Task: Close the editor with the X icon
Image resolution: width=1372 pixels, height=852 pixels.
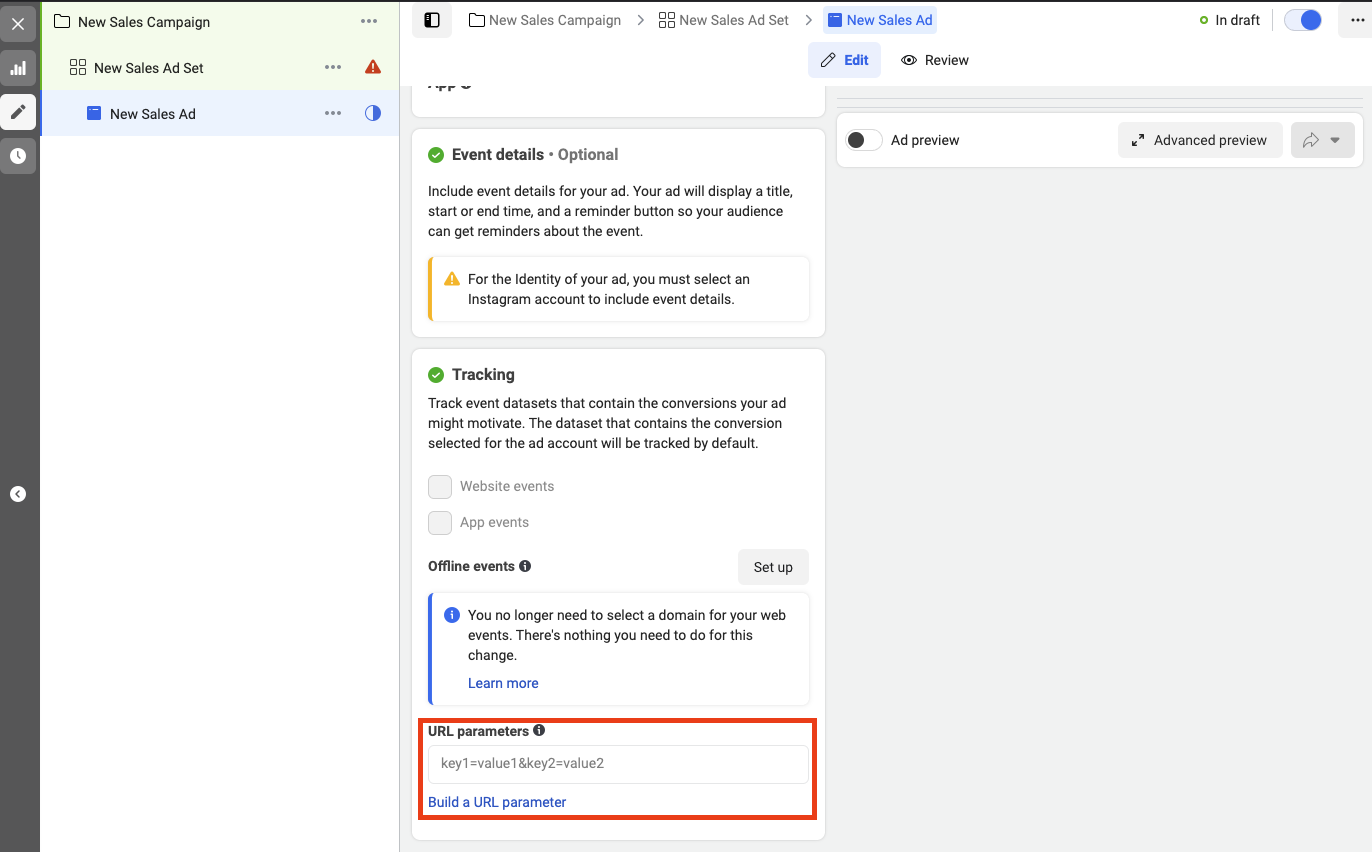Action: (18, 24)
